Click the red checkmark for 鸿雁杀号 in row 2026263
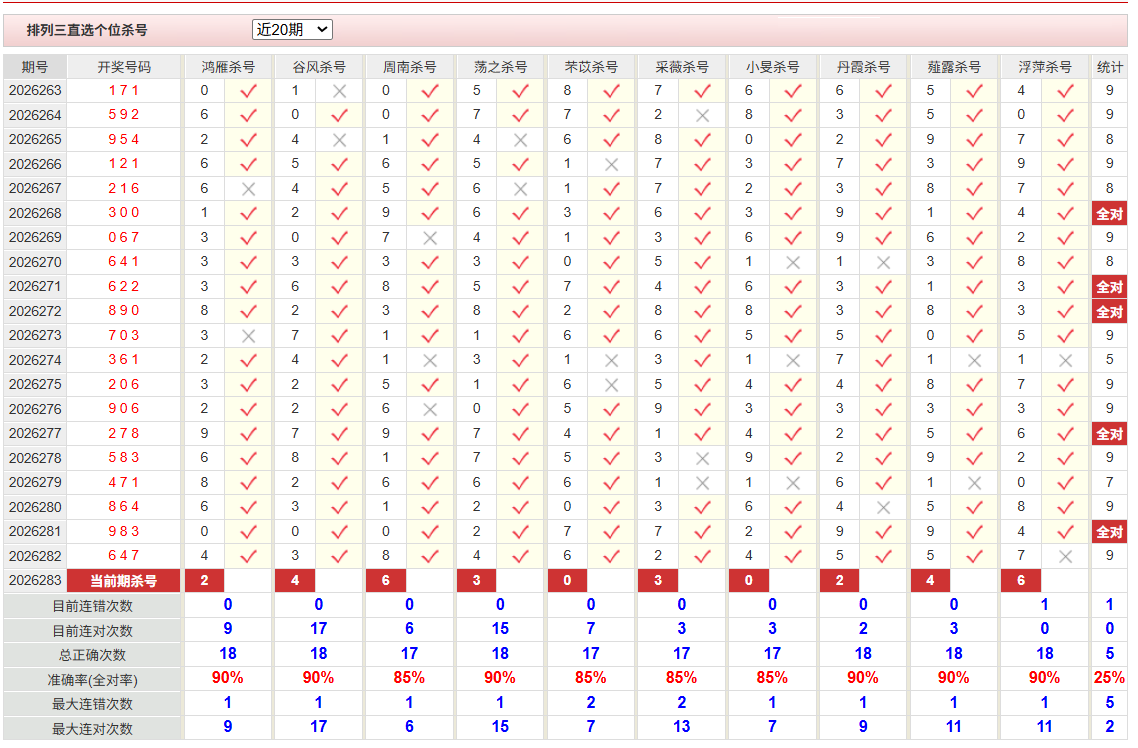Viewport: 1138px width, 748px height. pyautogui.click(x=248, y=91)
